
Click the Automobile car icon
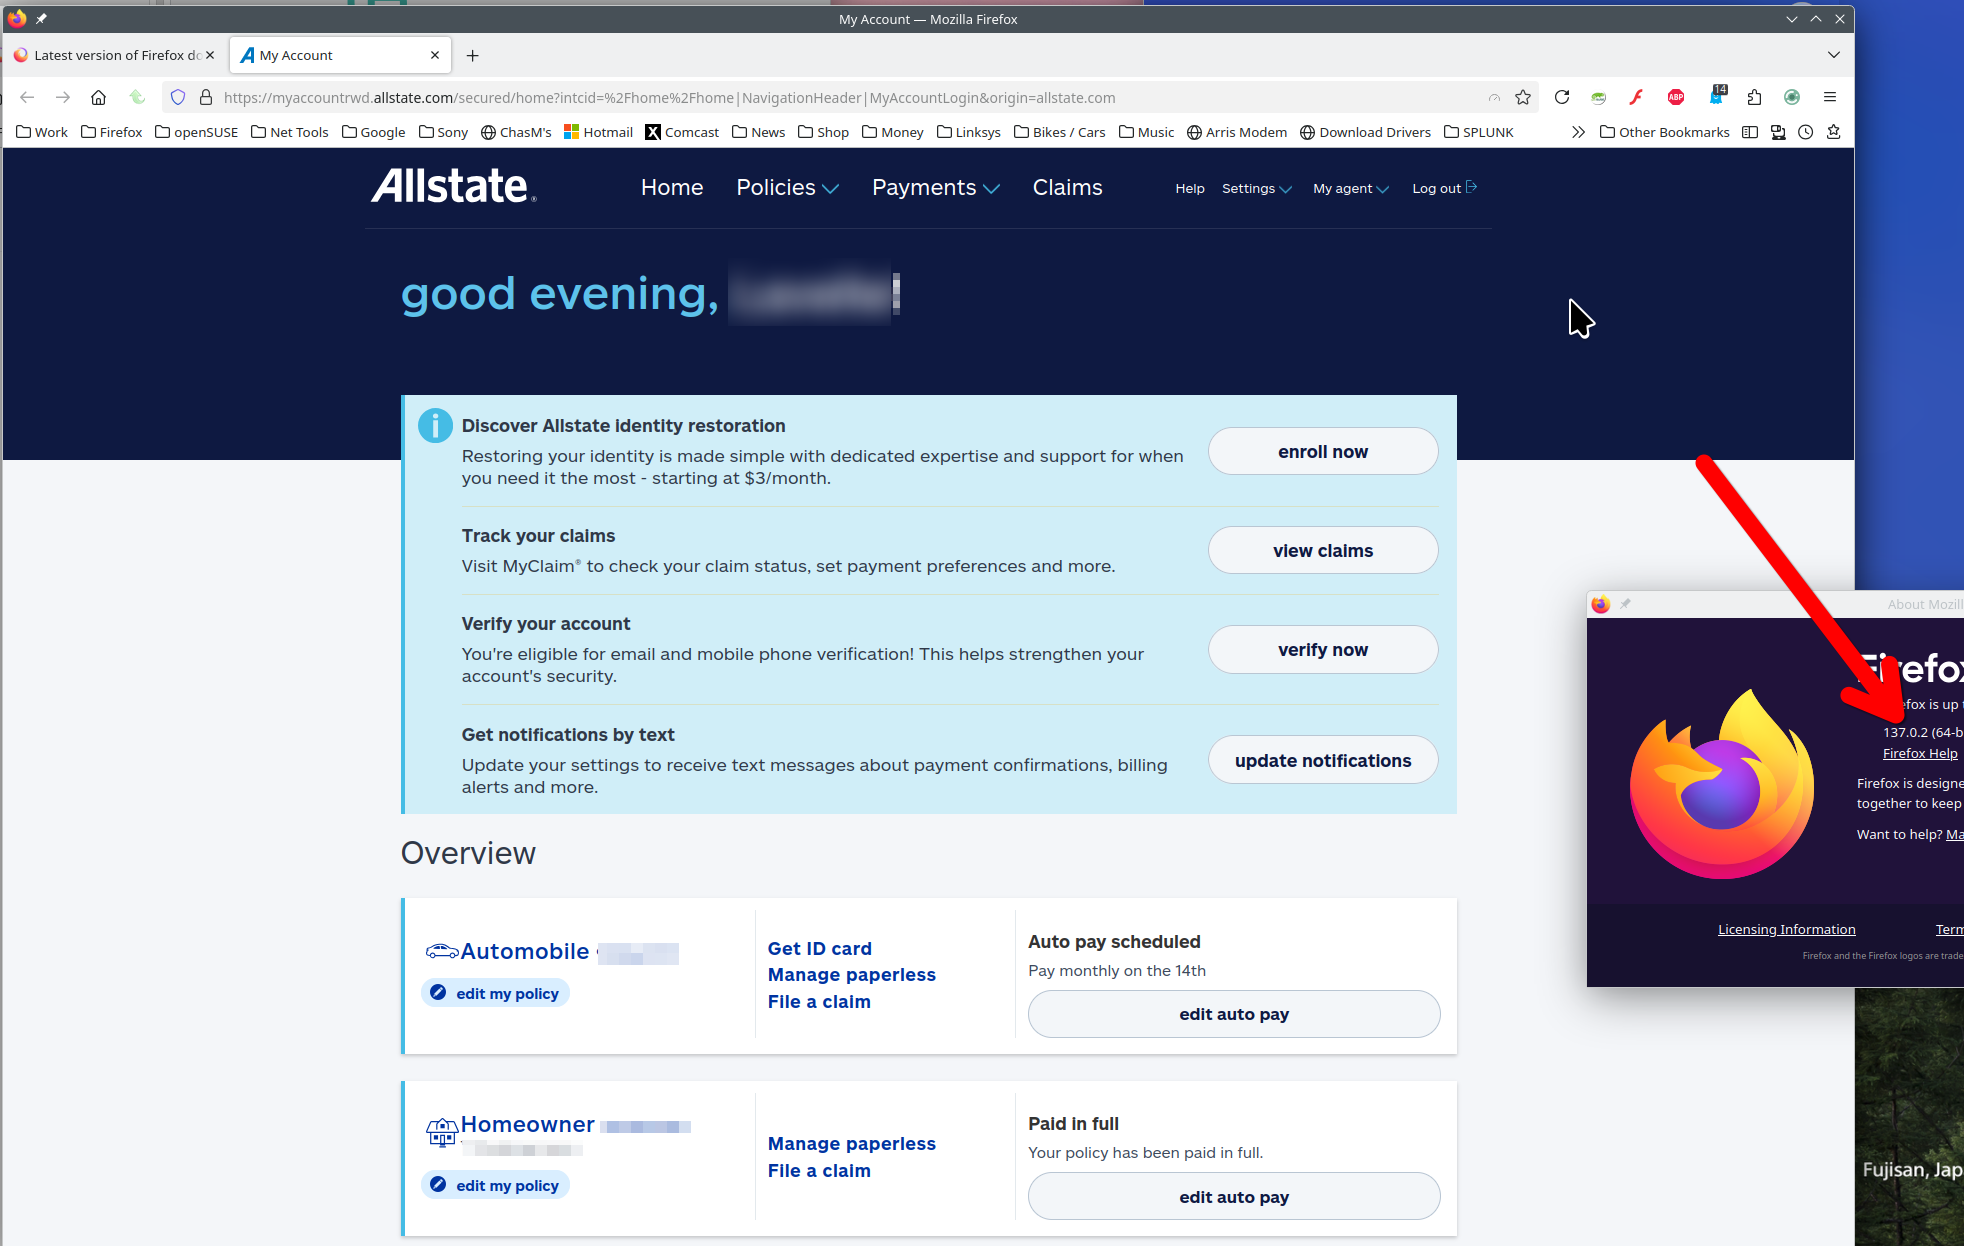click(442, 951)
